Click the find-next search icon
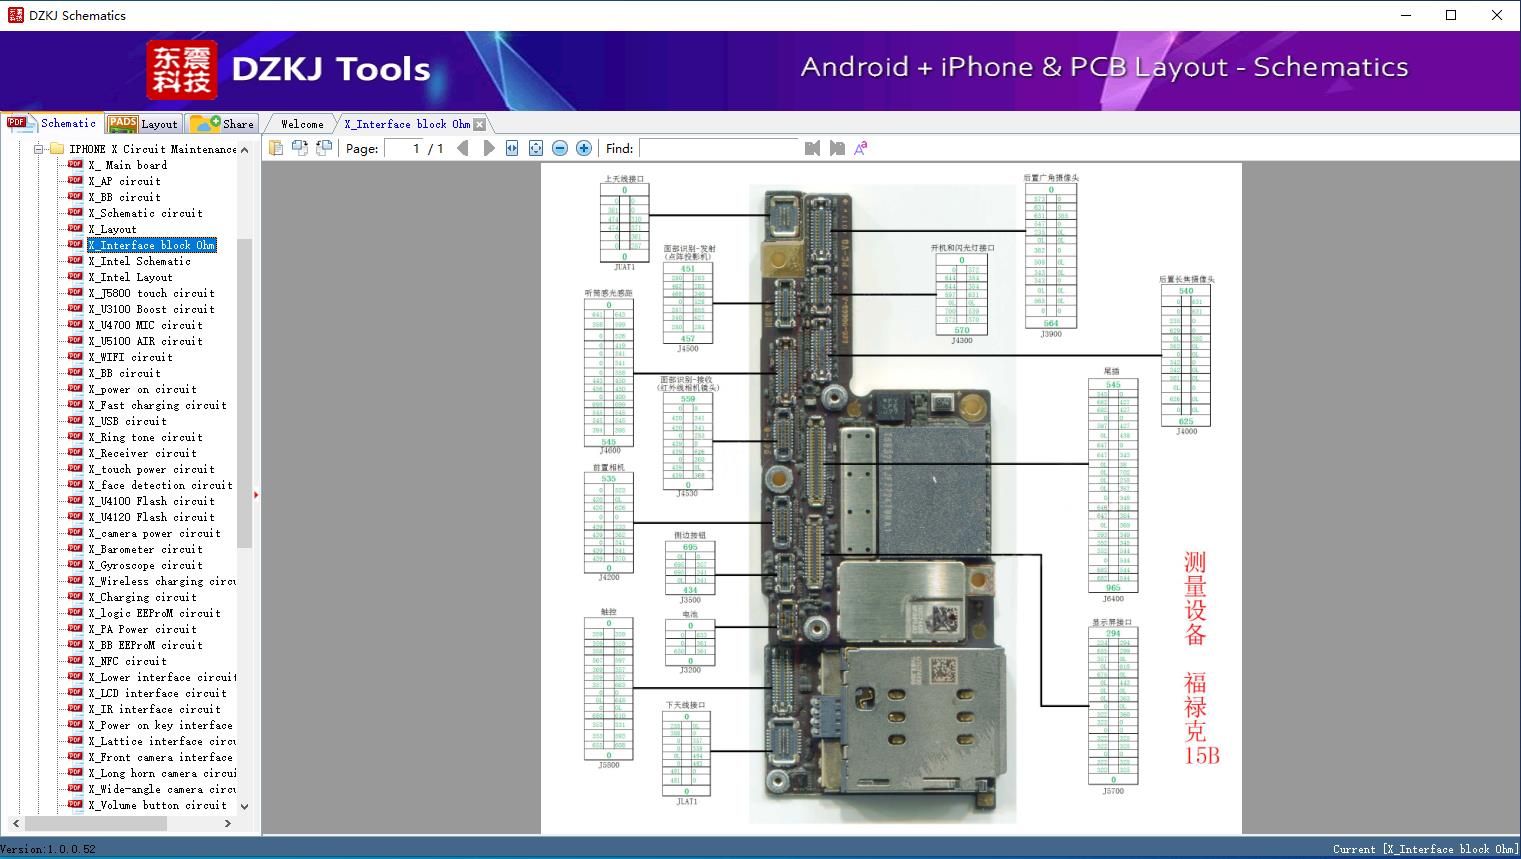 [838, 147]
